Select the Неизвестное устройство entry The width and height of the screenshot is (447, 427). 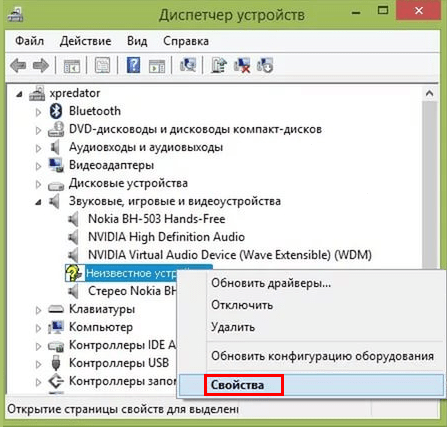point(131,273)
